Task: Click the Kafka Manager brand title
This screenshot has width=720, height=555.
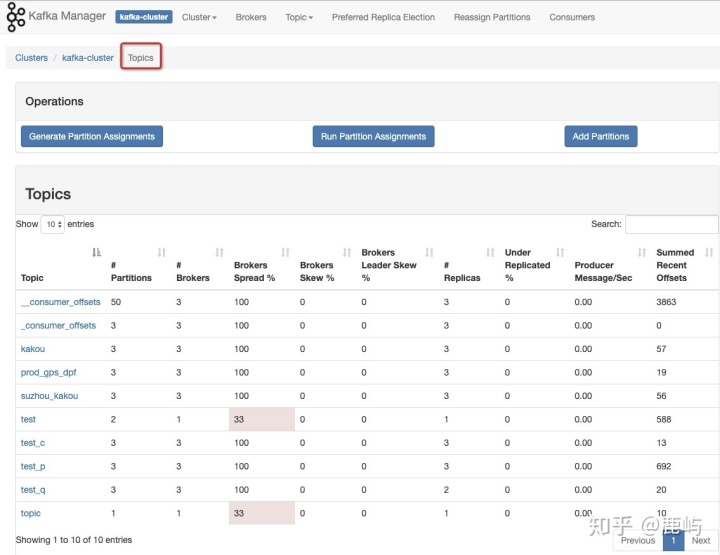Action: tap(67, 16)
